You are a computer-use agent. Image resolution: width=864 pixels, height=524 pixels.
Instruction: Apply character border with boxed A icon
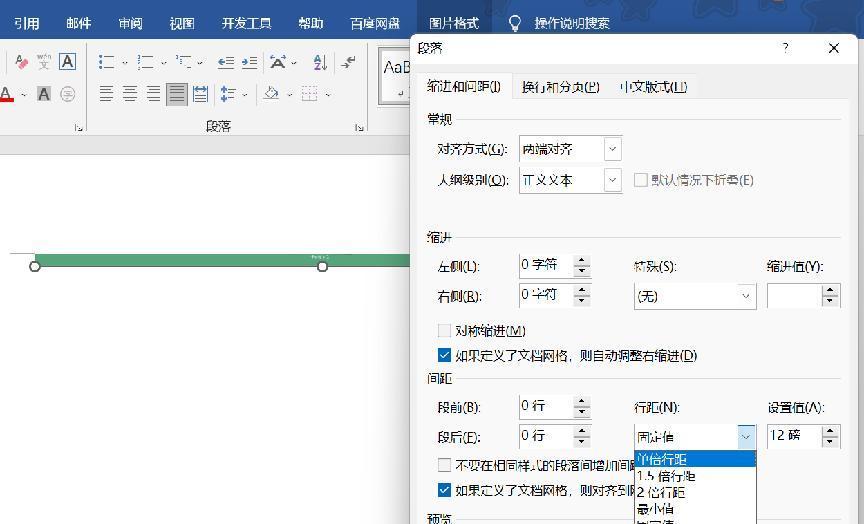[67, 62]
